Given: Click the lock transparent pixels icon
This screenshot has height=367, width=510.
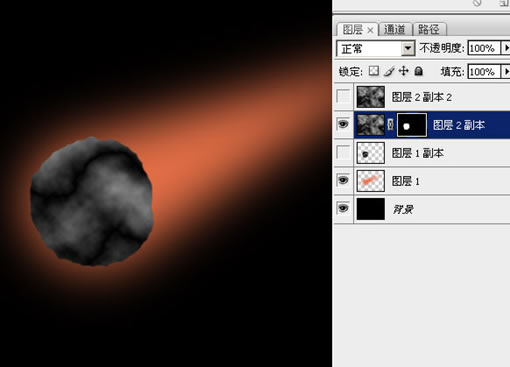Looking at the screenshot, I should pos(374,71).
